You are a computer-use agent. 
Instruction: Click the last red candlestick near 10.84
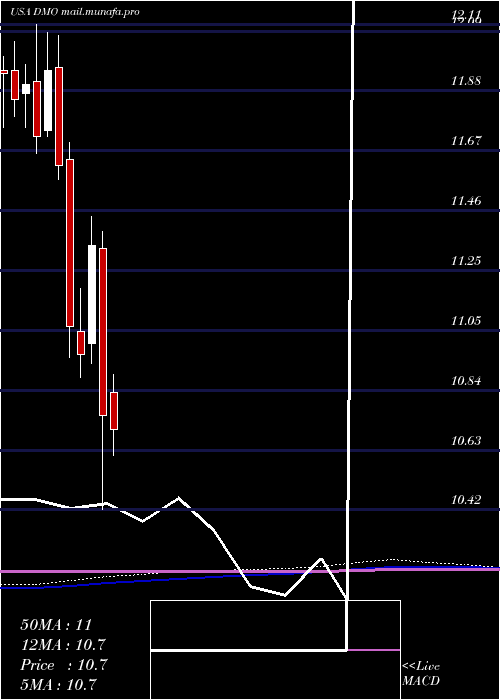[114, 411]
